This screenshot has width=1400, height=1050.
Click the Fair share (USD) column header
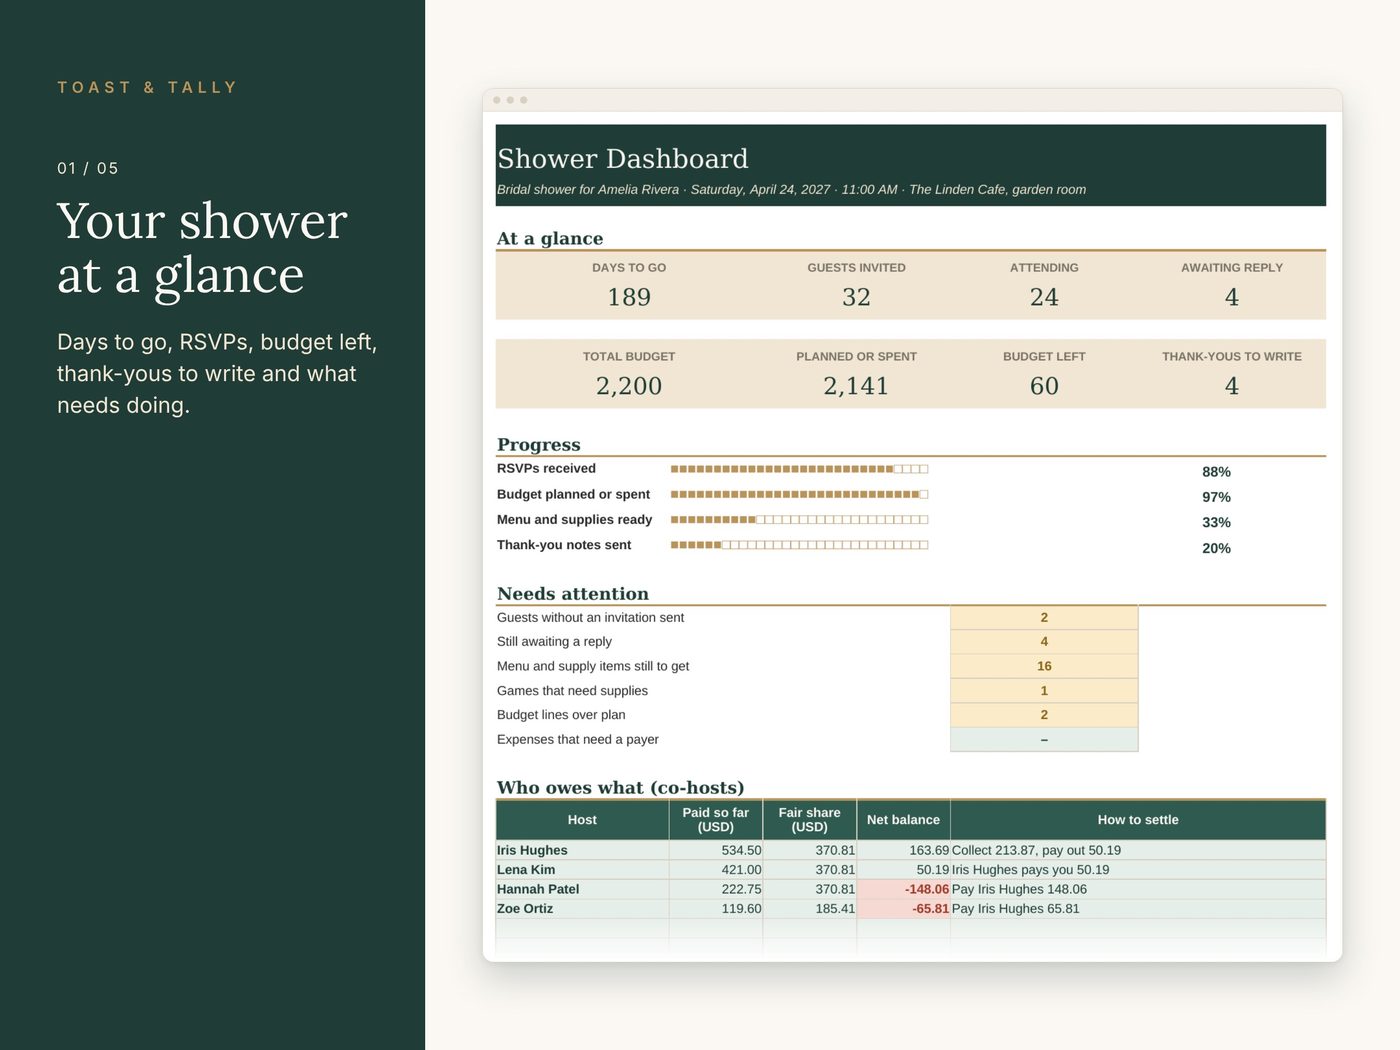pyautogui.click(x=810, y=820)
